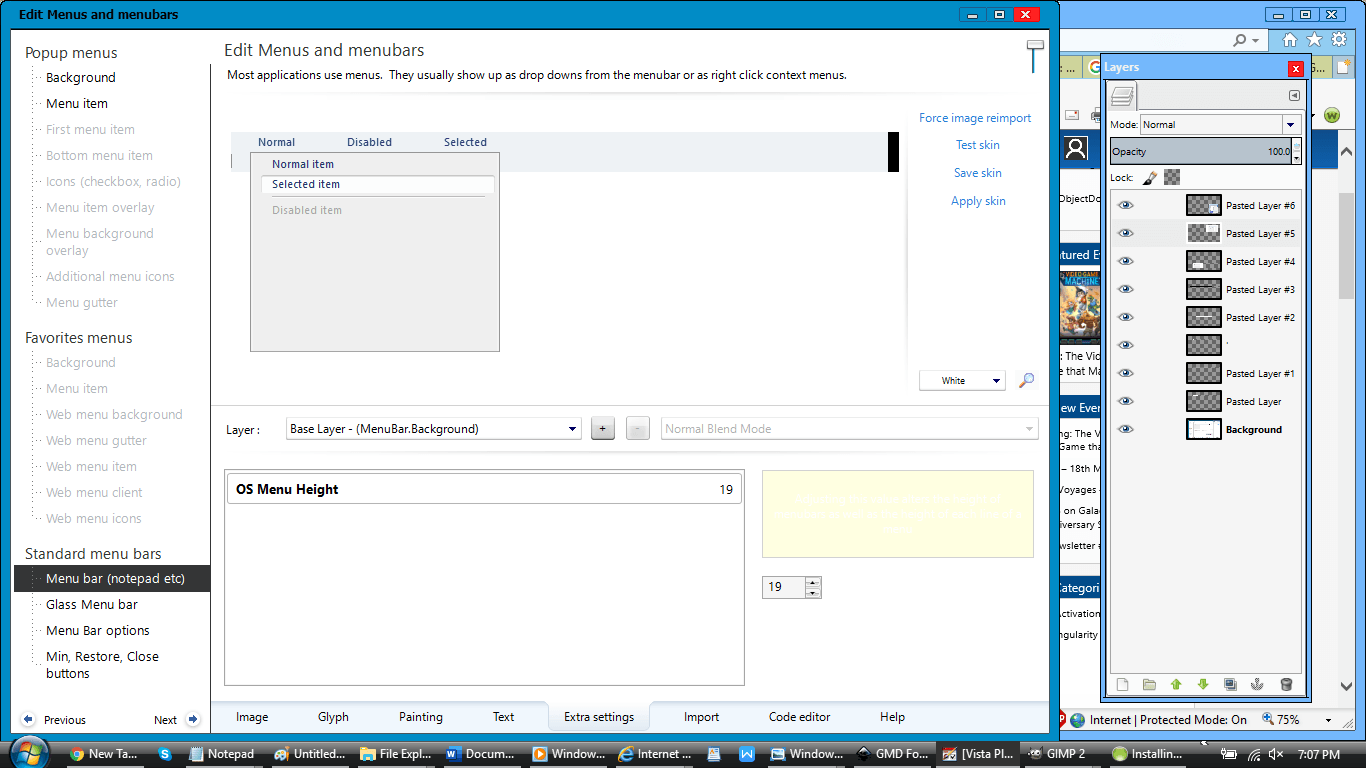This screenshot has height=768, width=1366.
Task: Select Popup menus Menu item entry
Action: tap(77, 103)
